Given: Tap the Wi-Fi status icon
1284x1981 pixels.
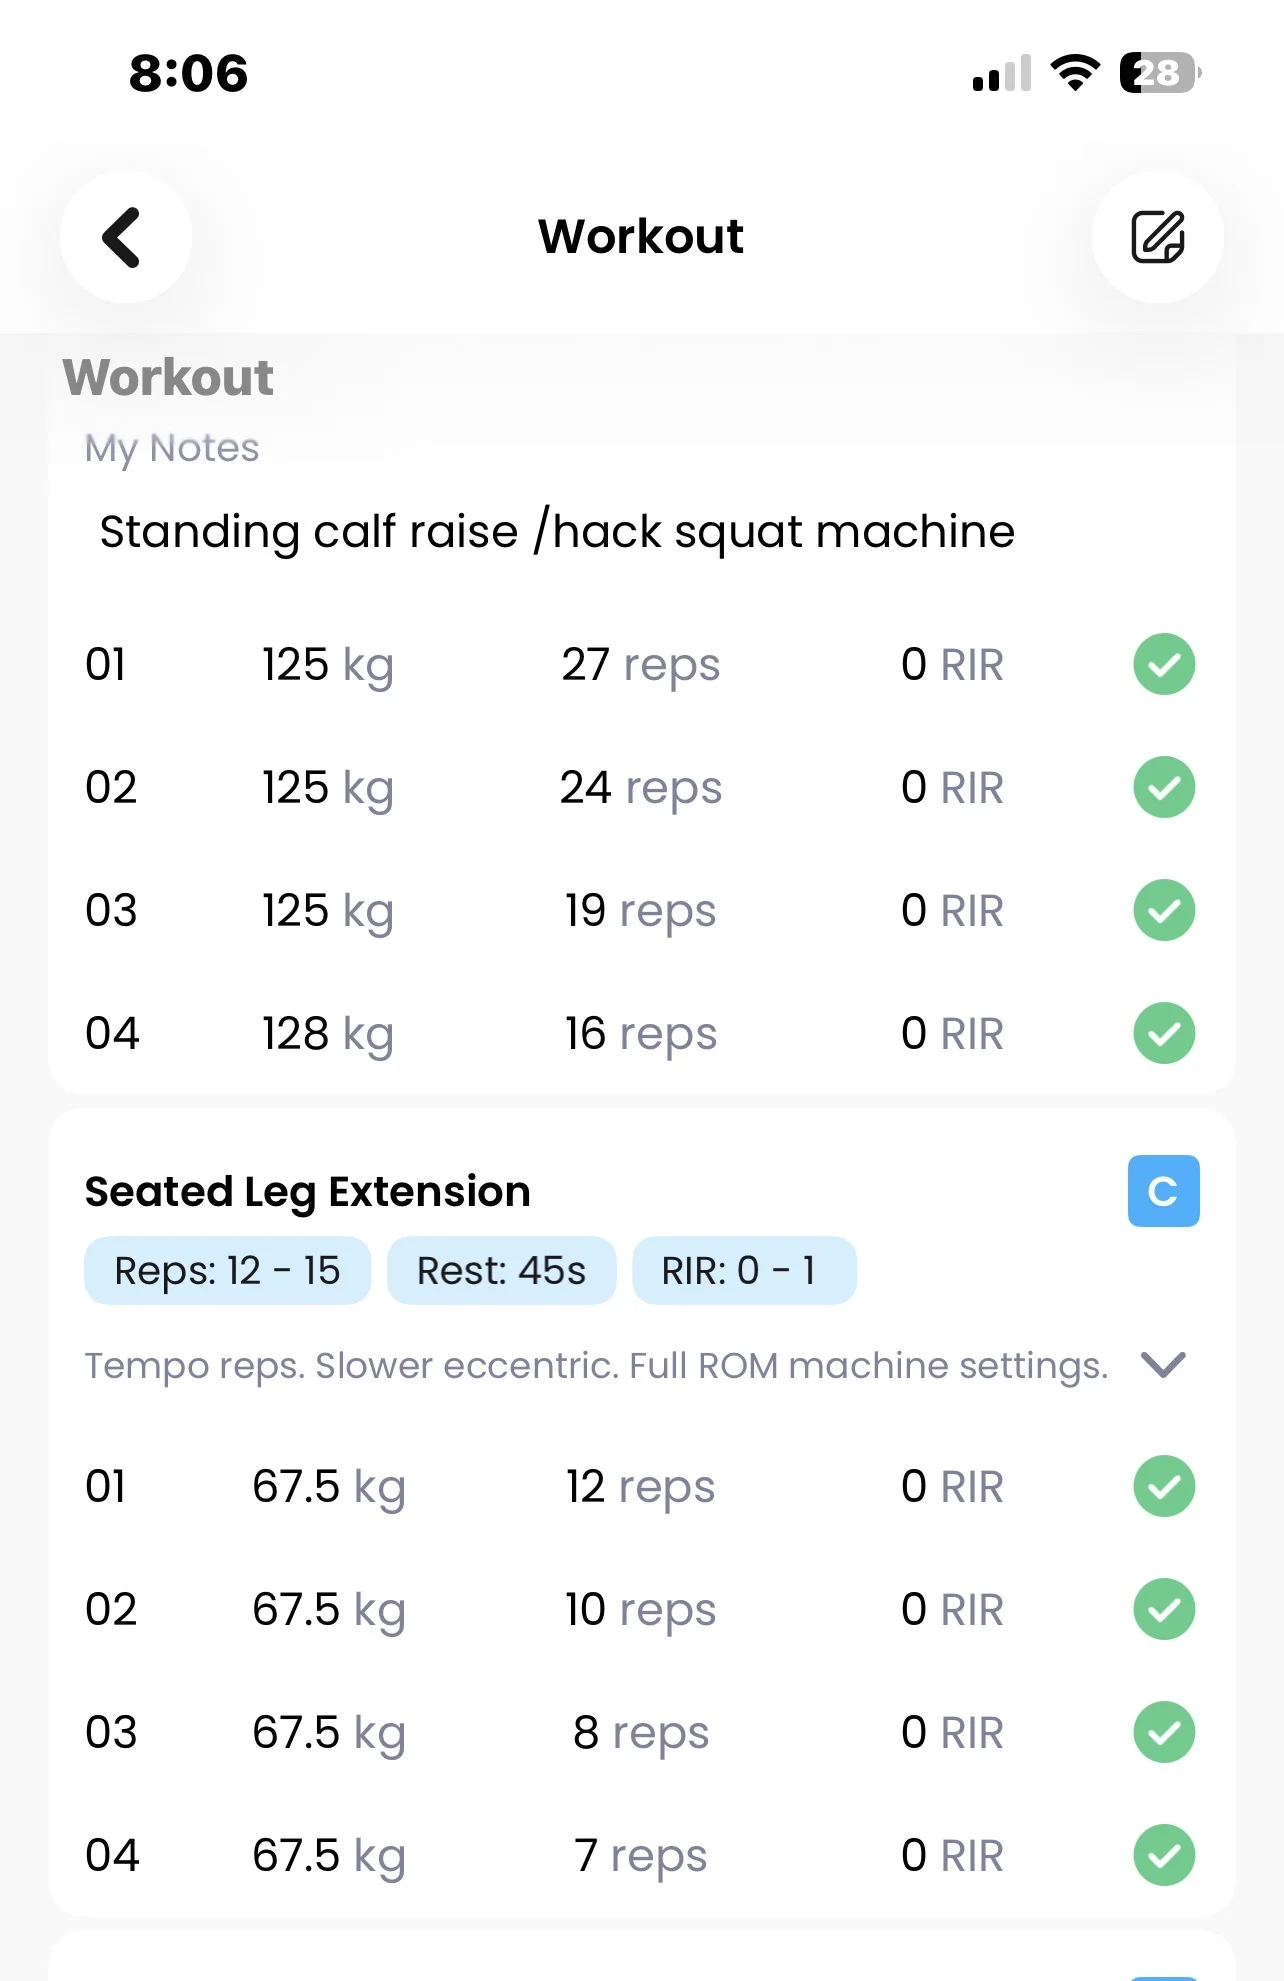Looking at the screenshot, I should point(1075,73).
